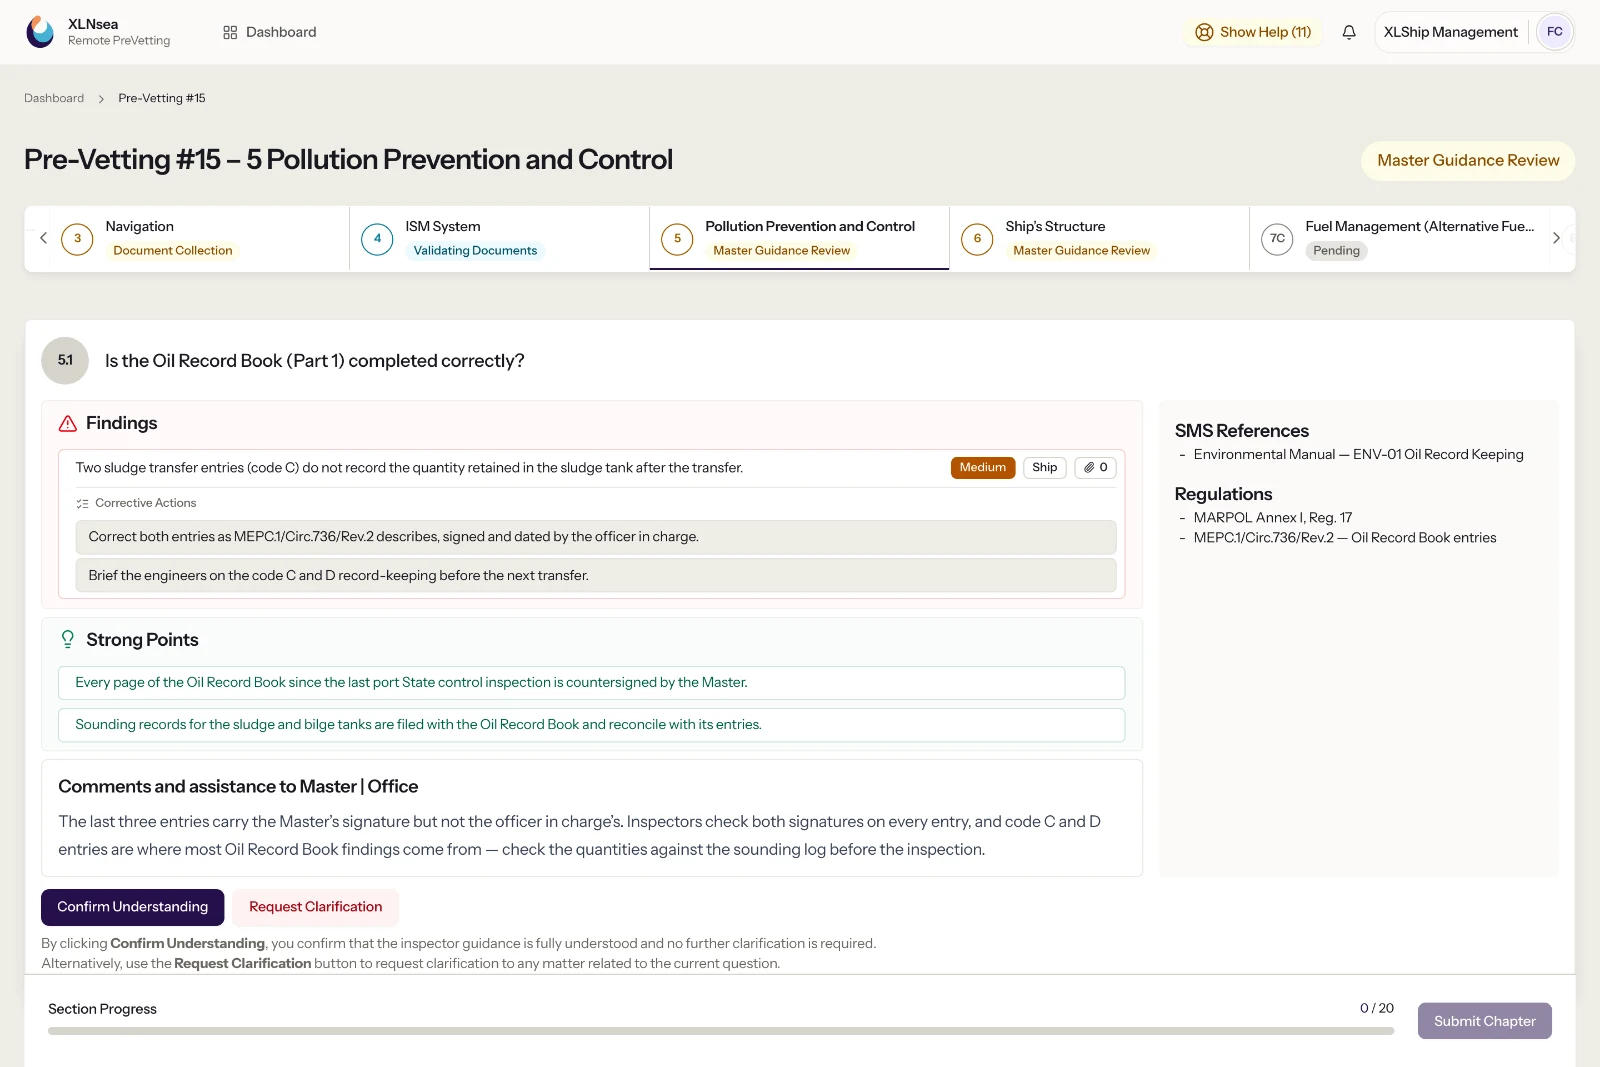Click the step 4 circle for ISM System

pos(377,239)
